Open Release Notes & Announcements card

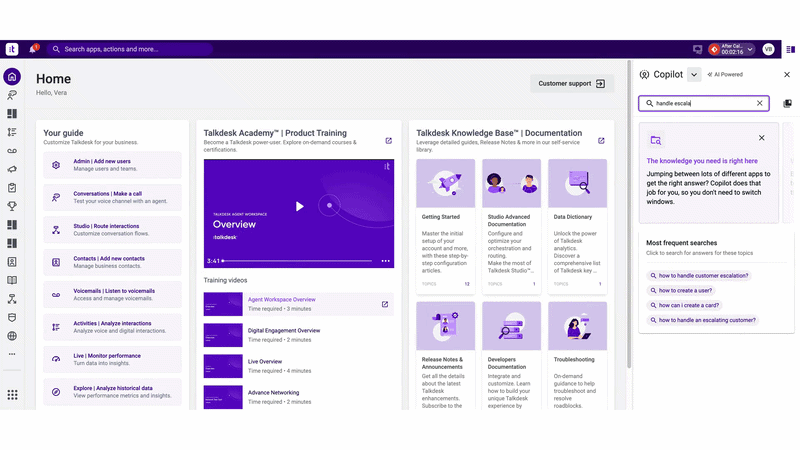tap(445, 356)
